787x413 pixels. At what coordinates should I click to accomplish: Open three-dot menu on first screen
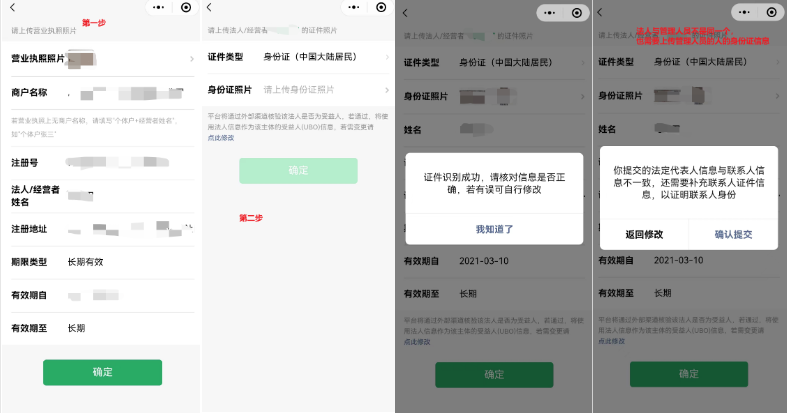(159, 8)
